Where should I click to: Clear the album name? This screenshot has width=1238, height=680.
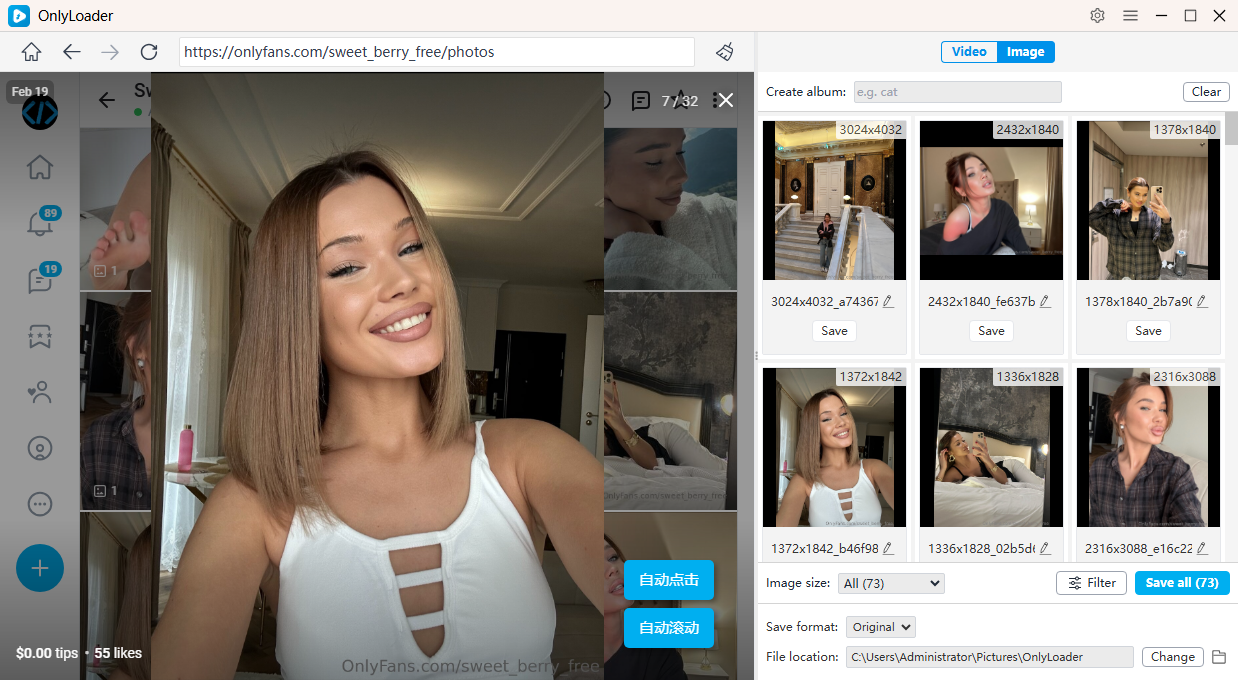(1206, 92)
